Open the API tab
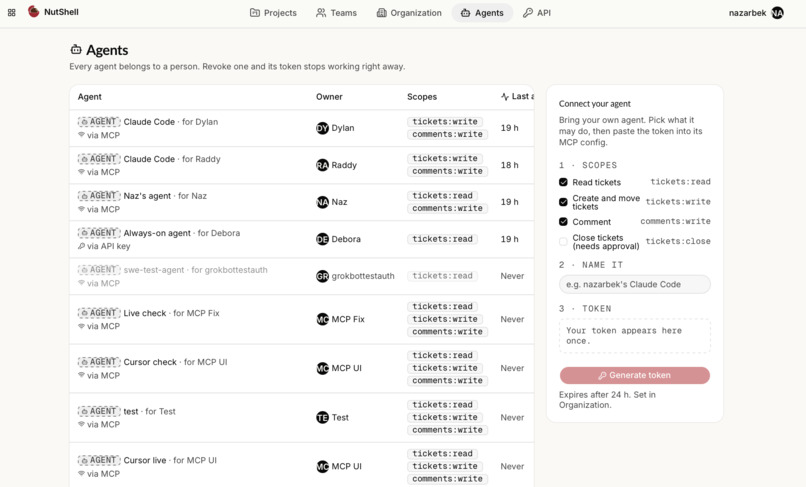Image resolution: width=806 pixels, height=487 pixels. 537,13
